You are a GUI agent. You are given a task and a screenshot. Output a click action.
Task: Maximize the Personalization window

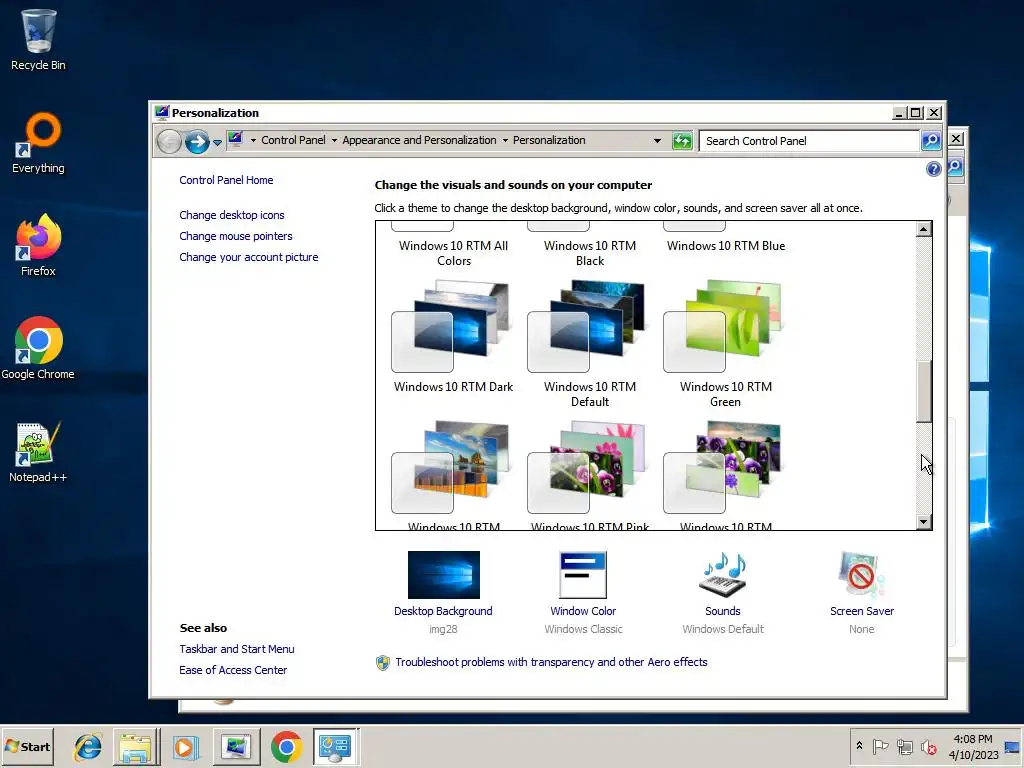(x=916, y=113)
